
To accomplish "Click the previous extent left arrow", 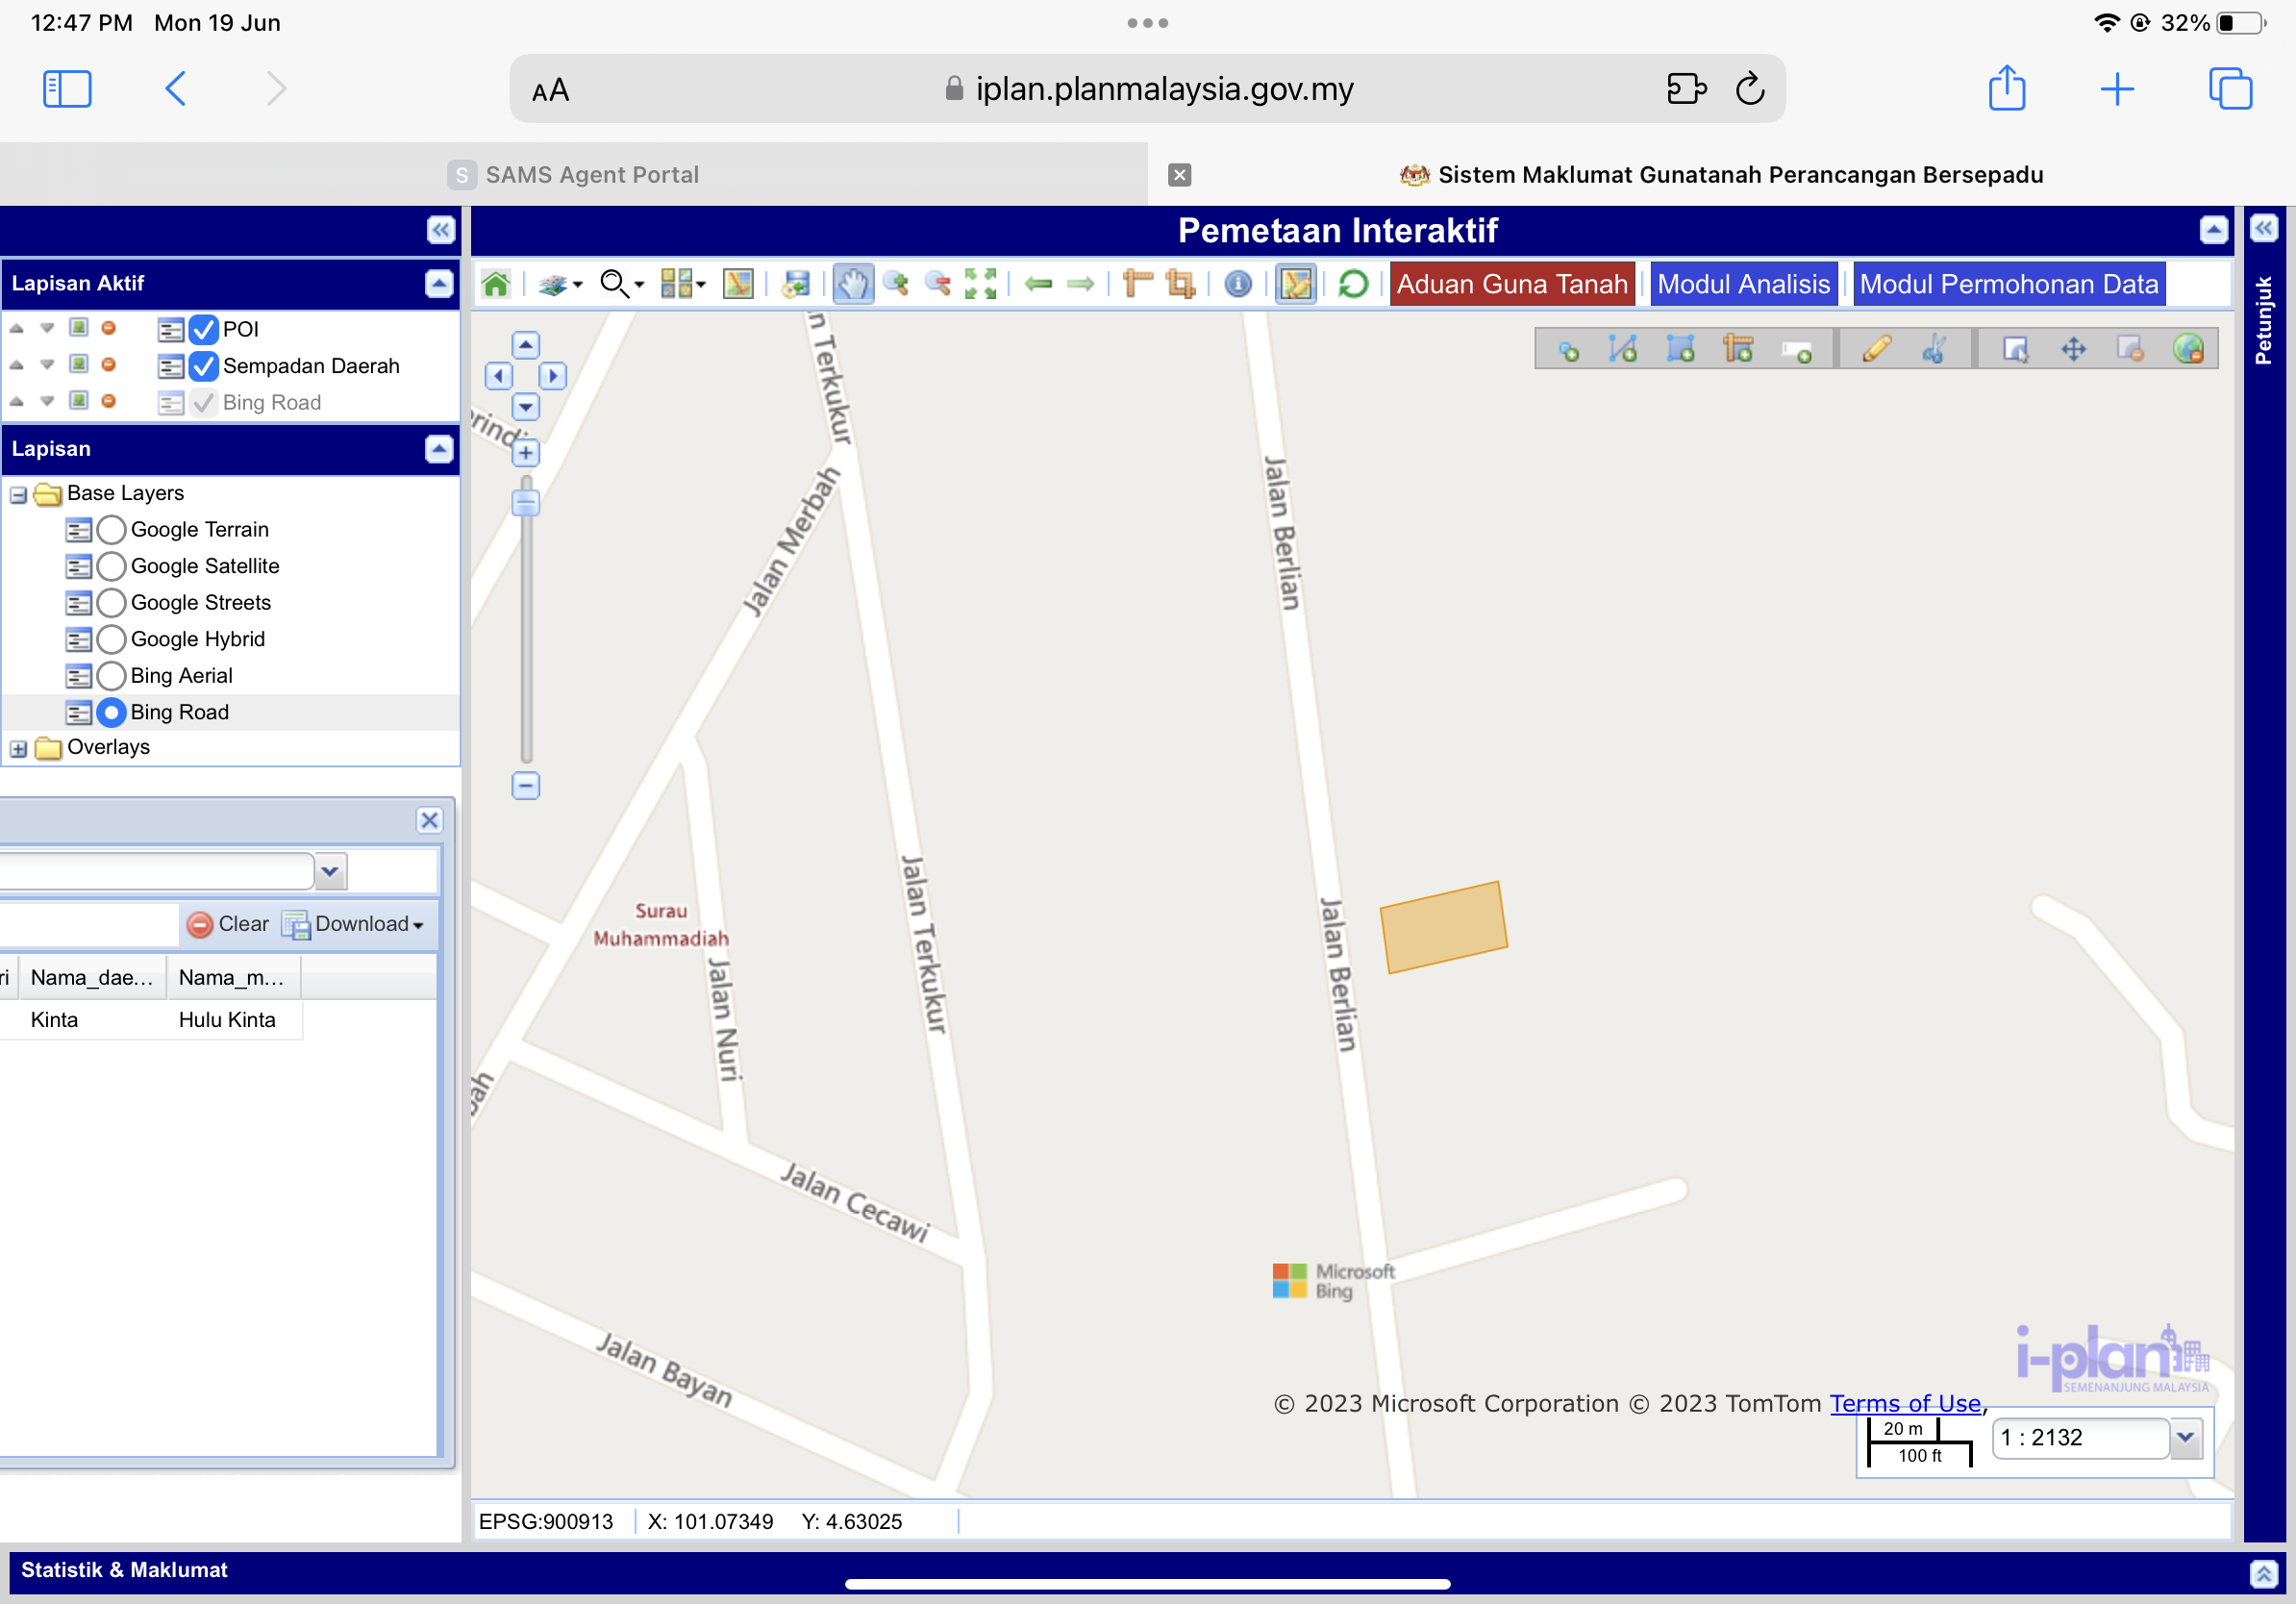I will [1039, 285].
